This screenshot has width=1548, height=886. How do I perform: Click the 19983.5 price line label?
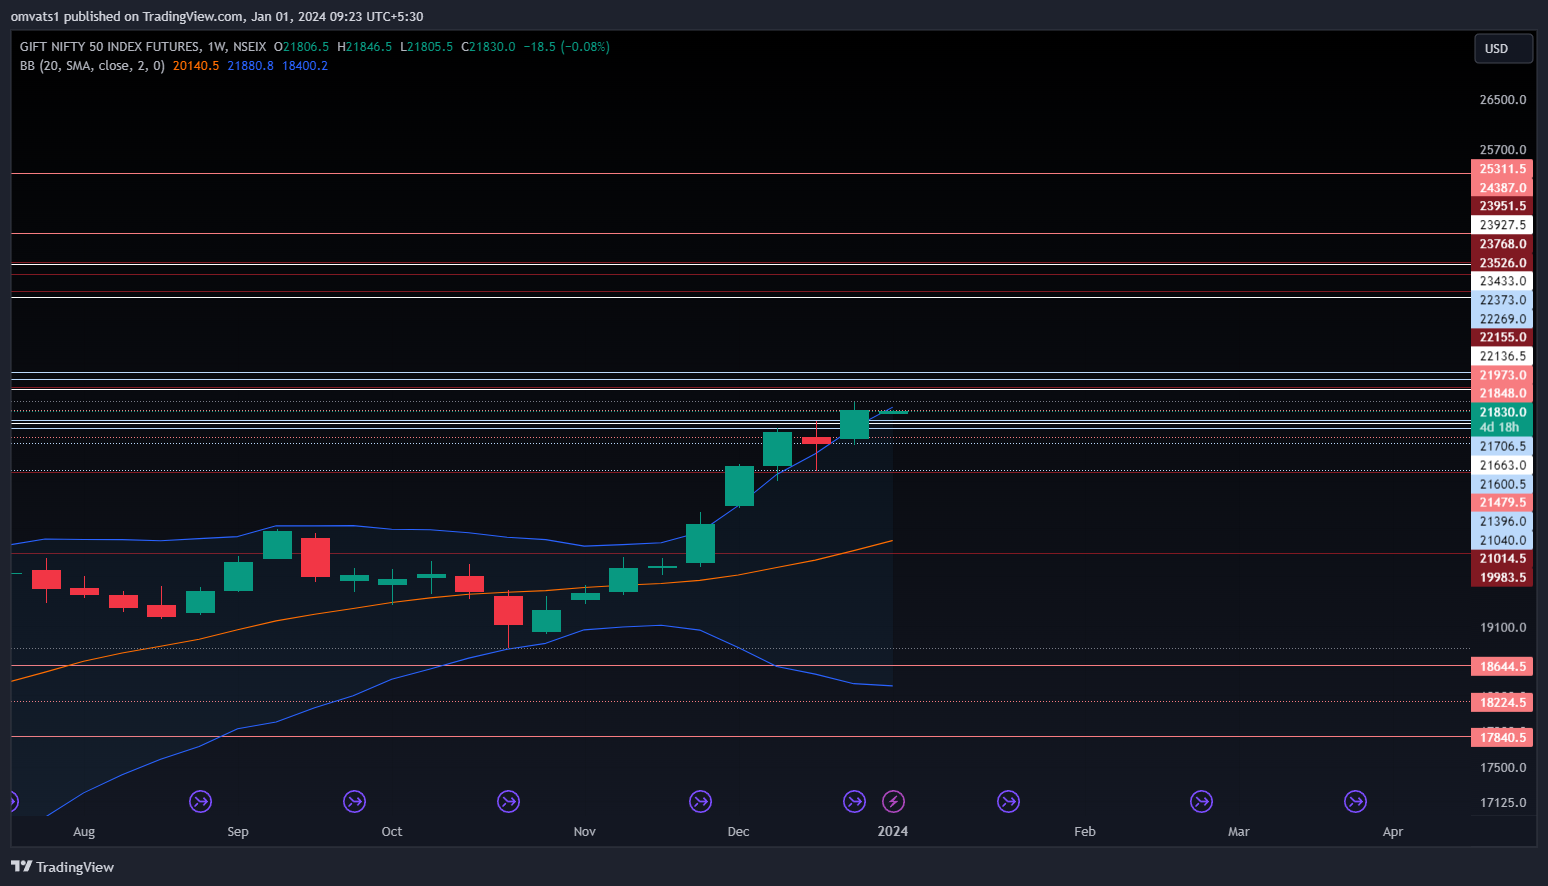[1502, 577]
